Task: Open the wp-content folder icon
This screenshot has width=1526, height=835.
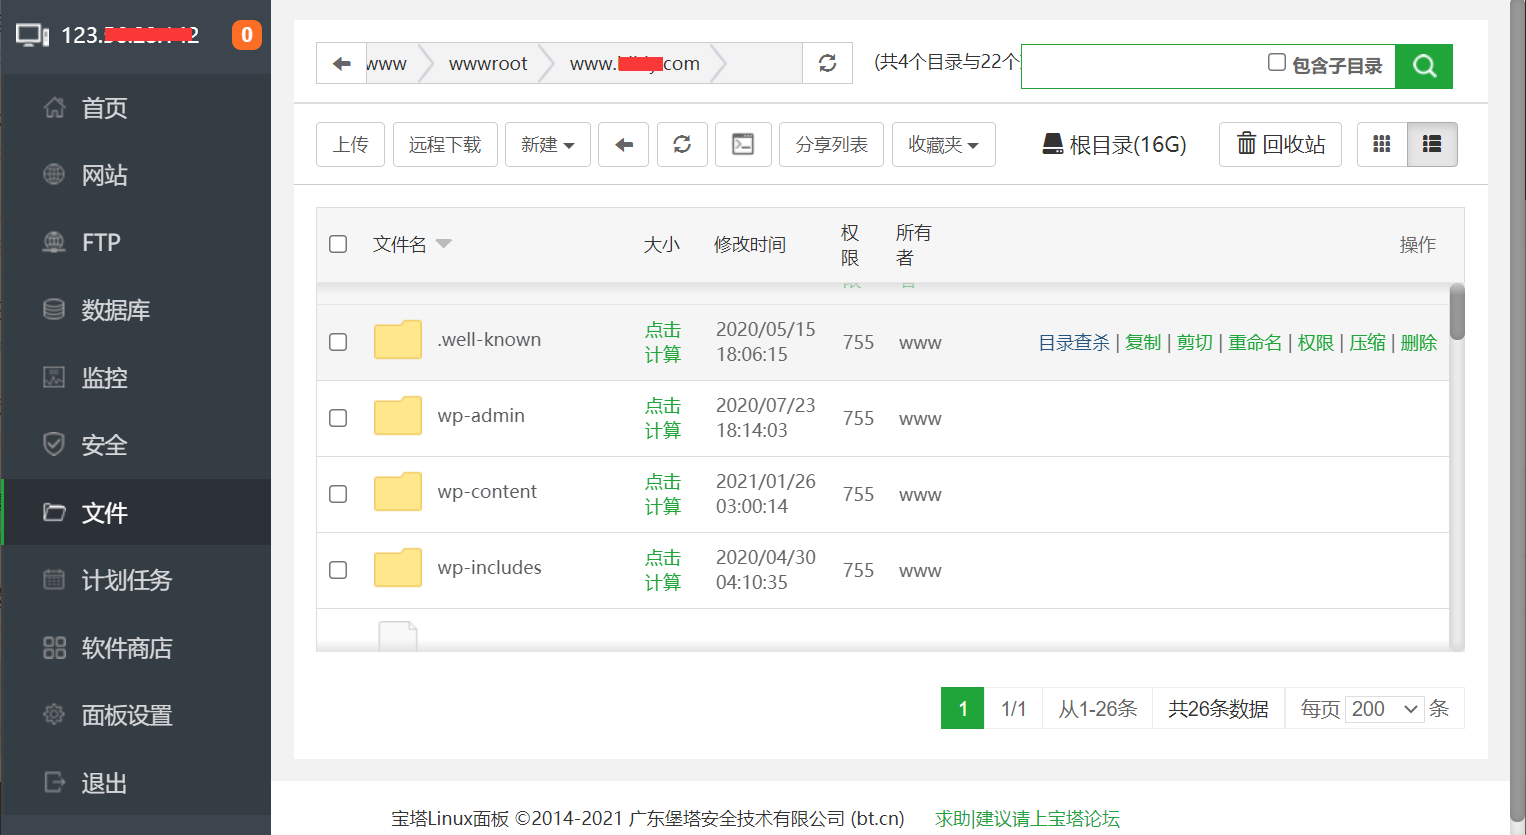Action: point(397,492)
